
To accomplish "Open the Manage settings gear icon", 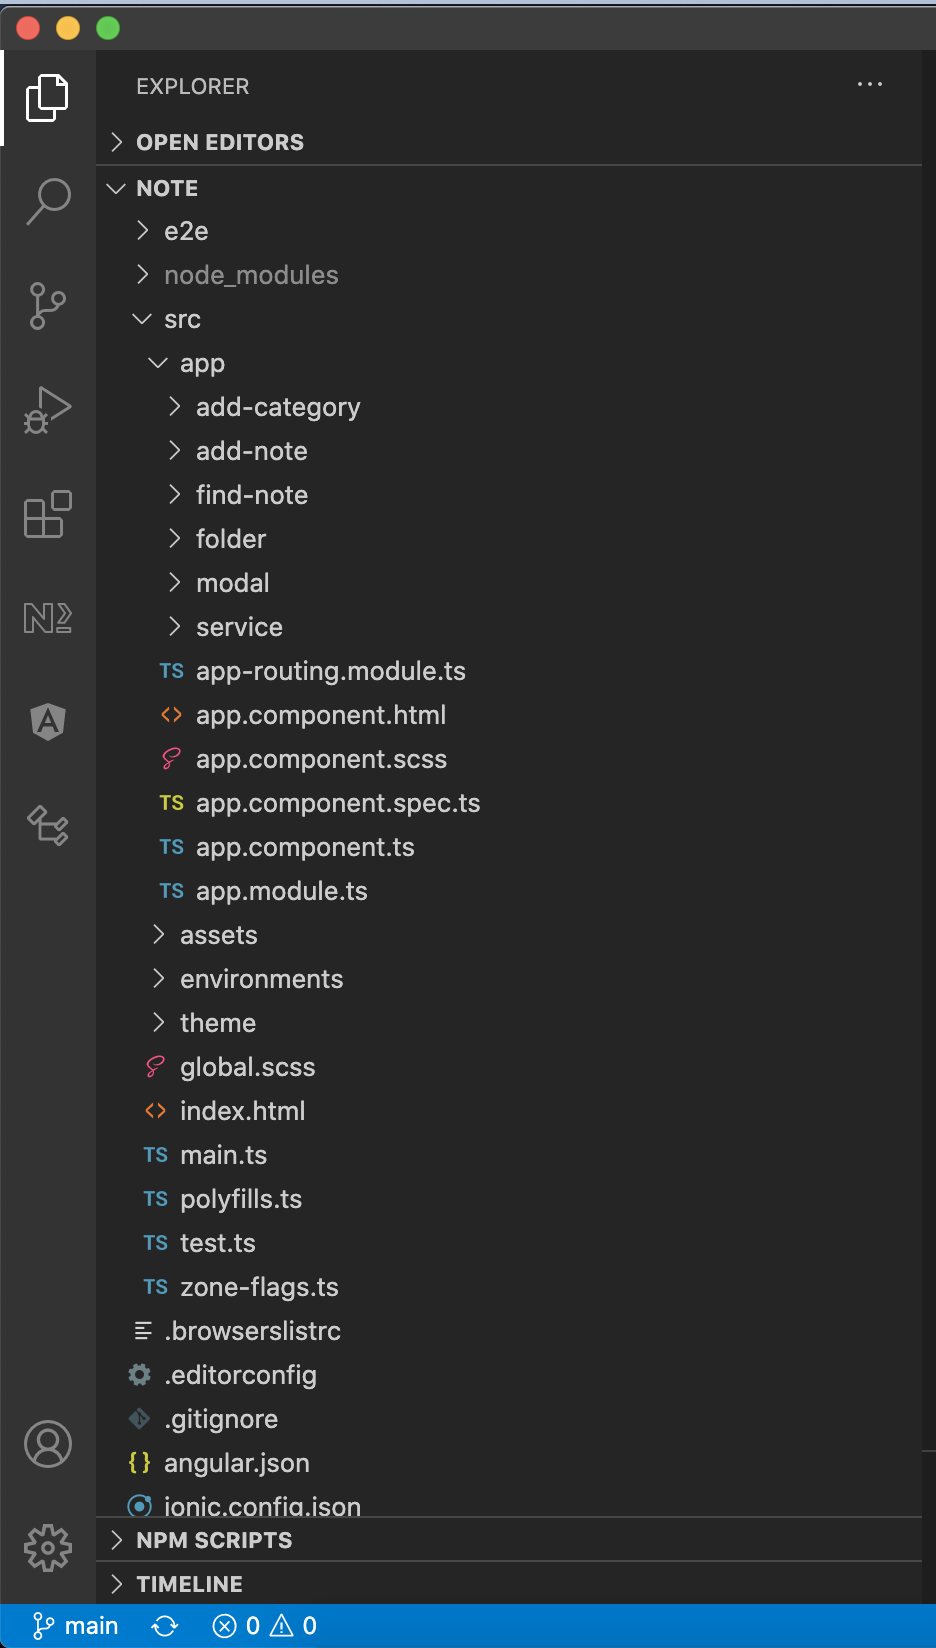I will point(47,1547).
